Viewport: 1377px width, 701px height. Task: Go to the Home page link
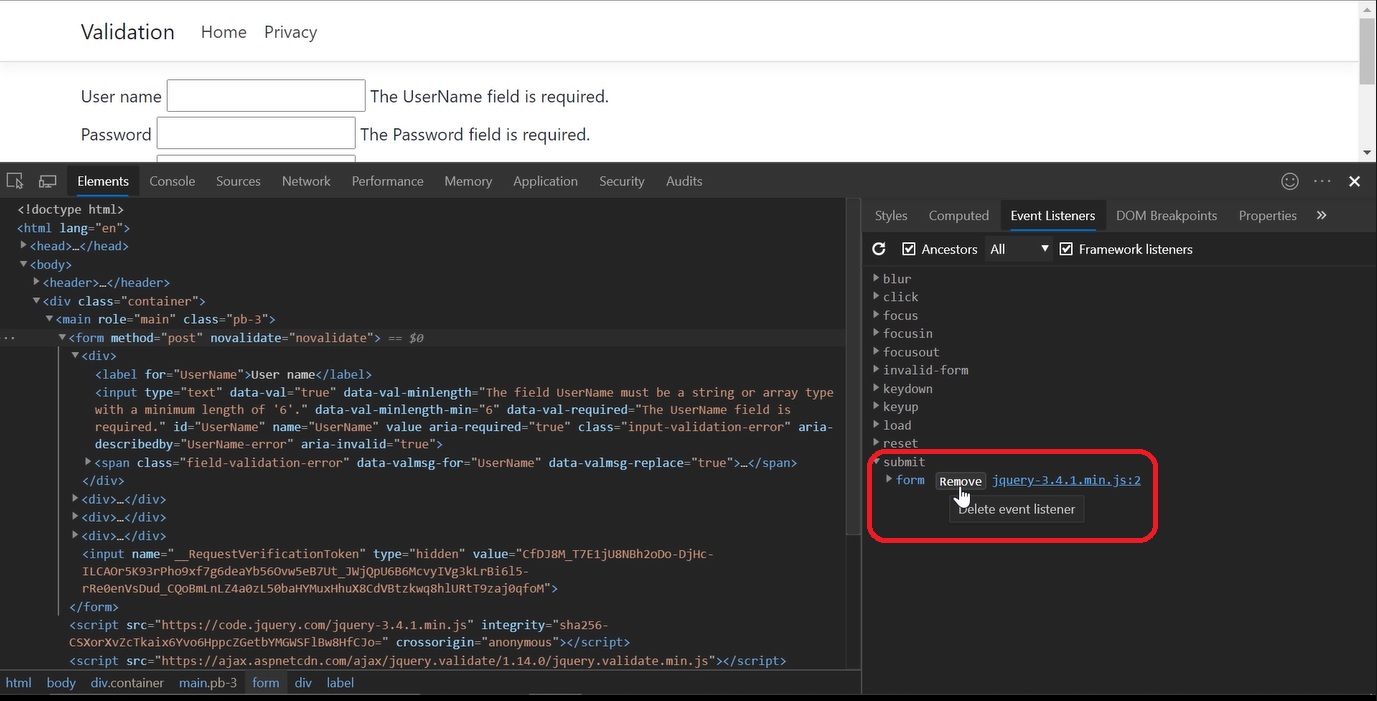click(224, 32)
